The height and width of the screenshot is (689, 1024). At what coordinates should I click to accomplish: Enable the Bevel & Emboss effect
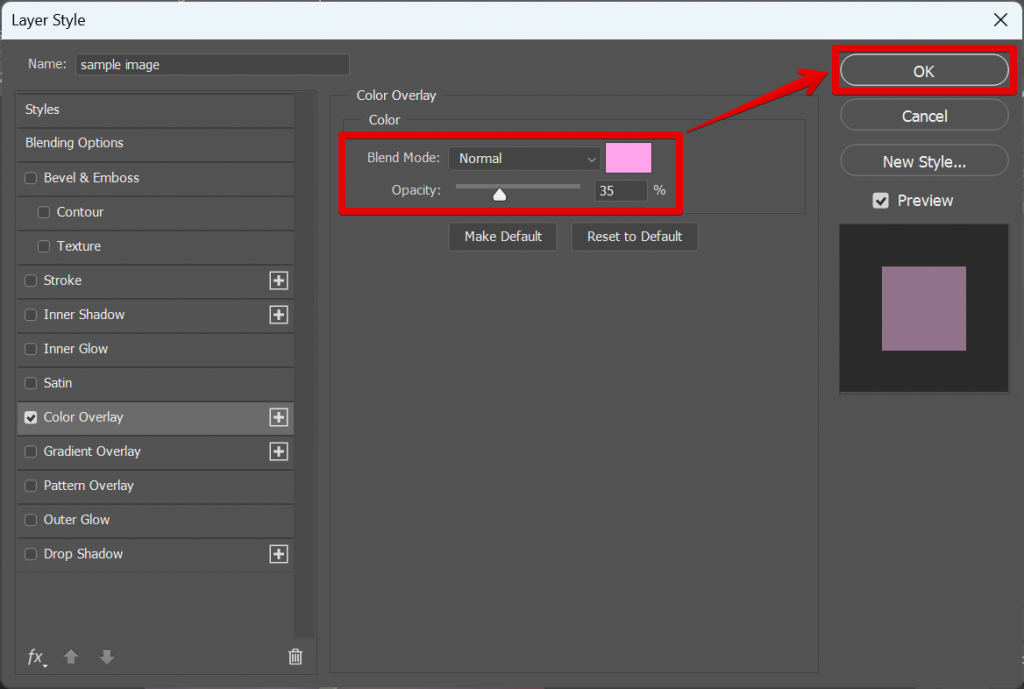[x=30, y=178]
